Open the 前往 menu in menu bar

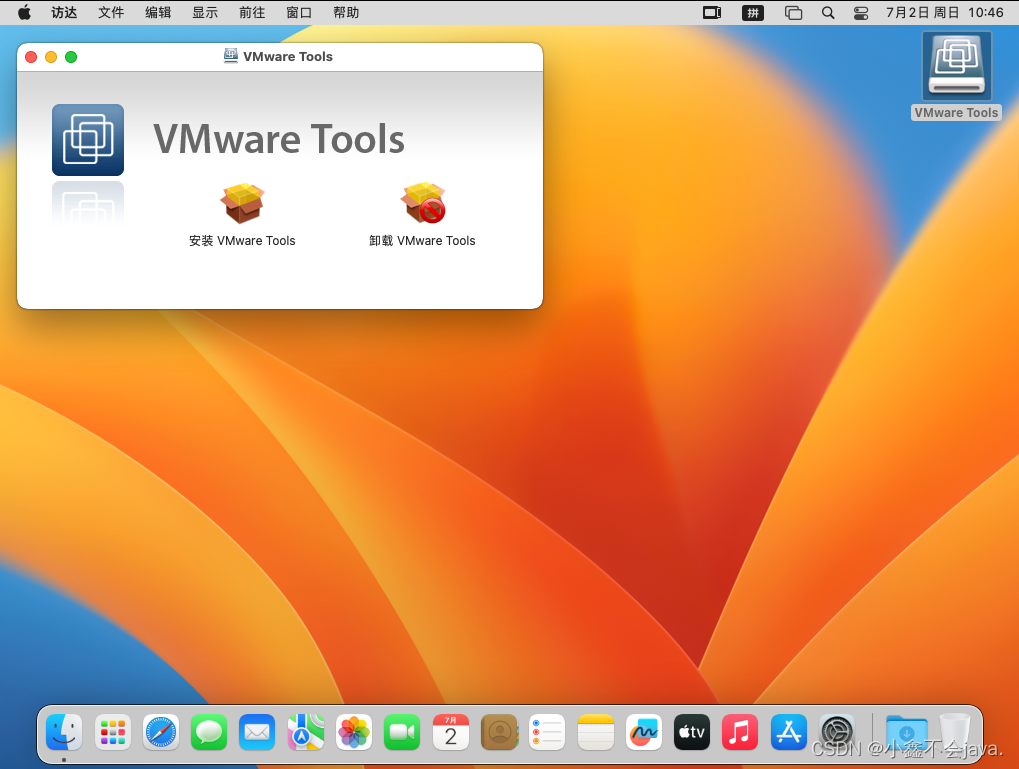click(x=252, y=13)
